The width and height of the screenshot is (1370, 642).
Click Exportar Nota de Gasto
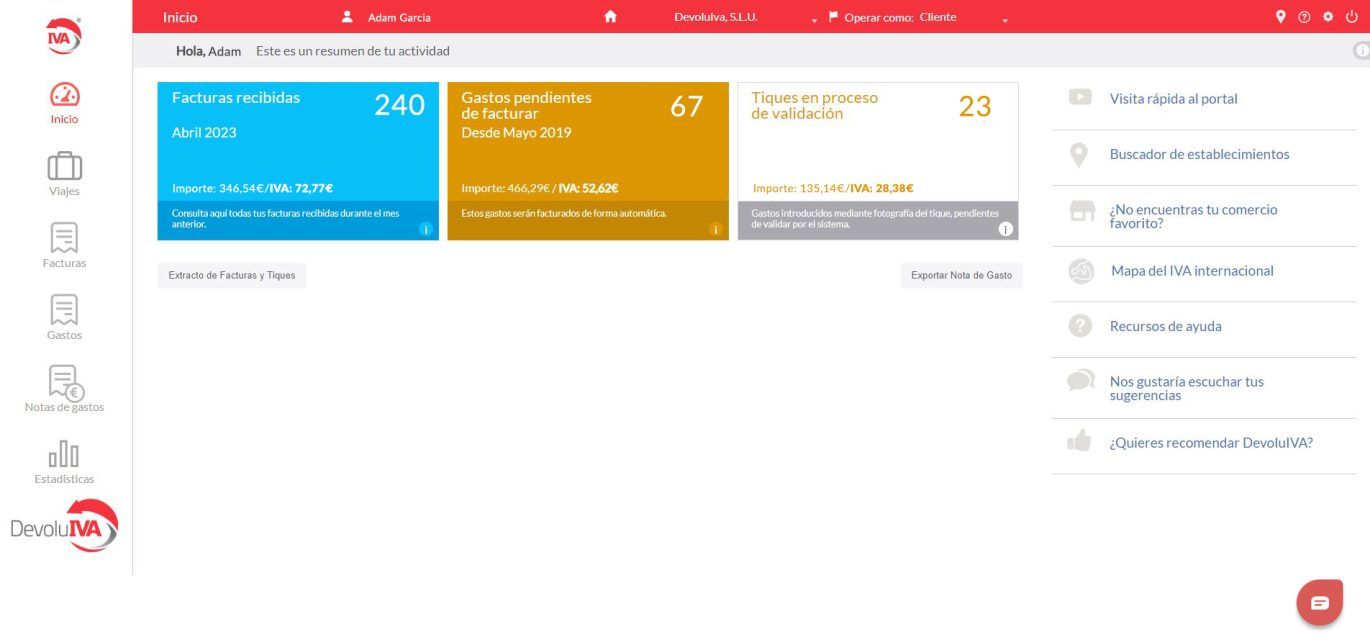click(x=962, y=274)
